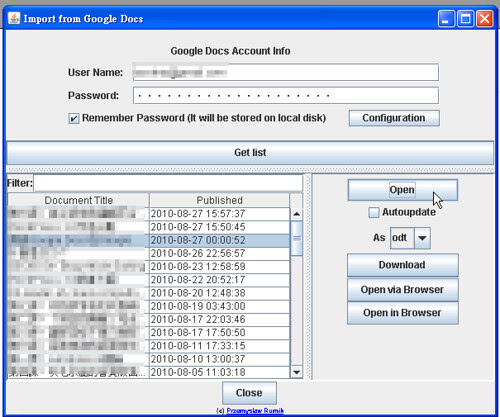Select row published 2010-08-05 11:03:18
The height and width of the screenshot is (417, 500).
pyautogui.click(x=149, y=372)
